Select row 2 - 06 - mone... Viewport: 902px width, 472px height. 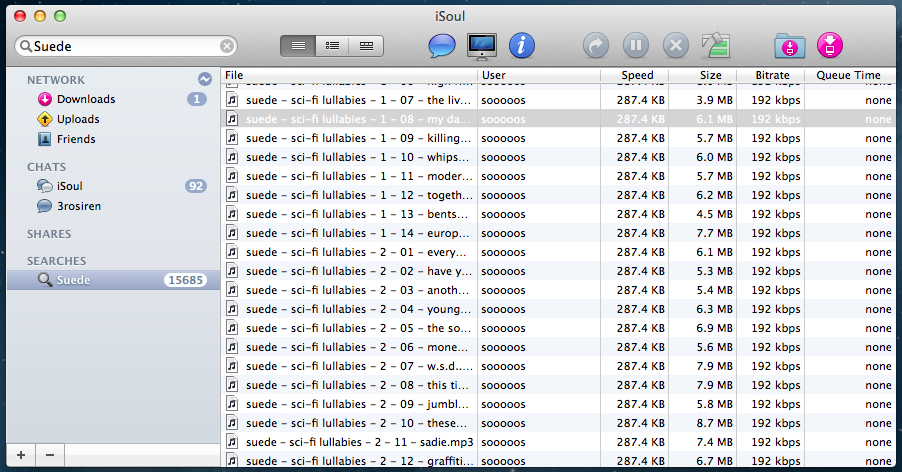pyautogui.click(x=557, y=347)
